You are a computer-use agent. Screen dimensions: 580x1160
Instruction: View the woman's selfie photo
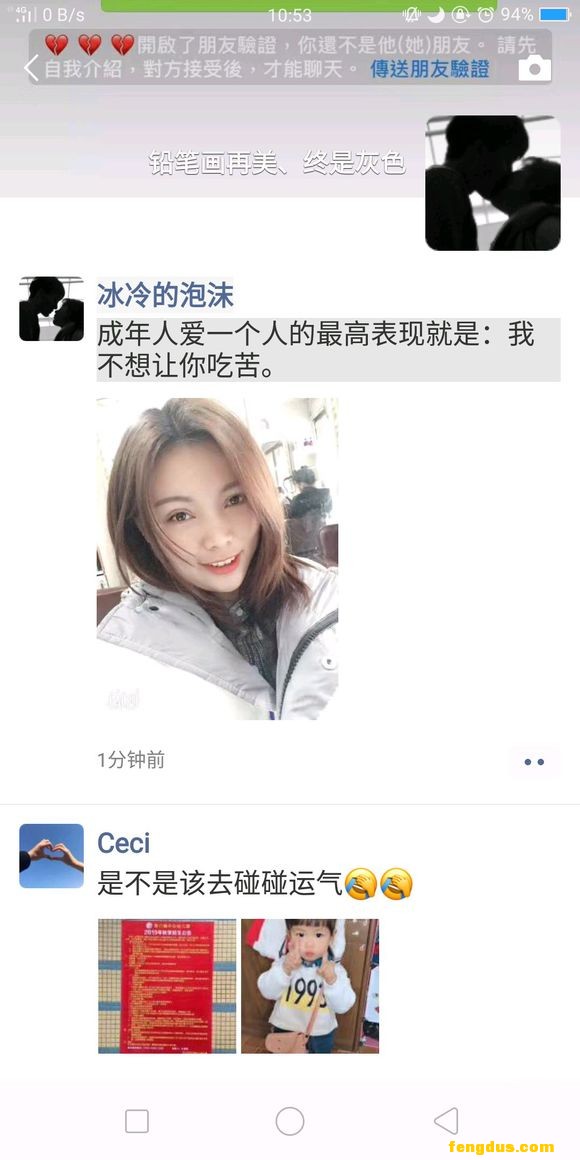218,559
